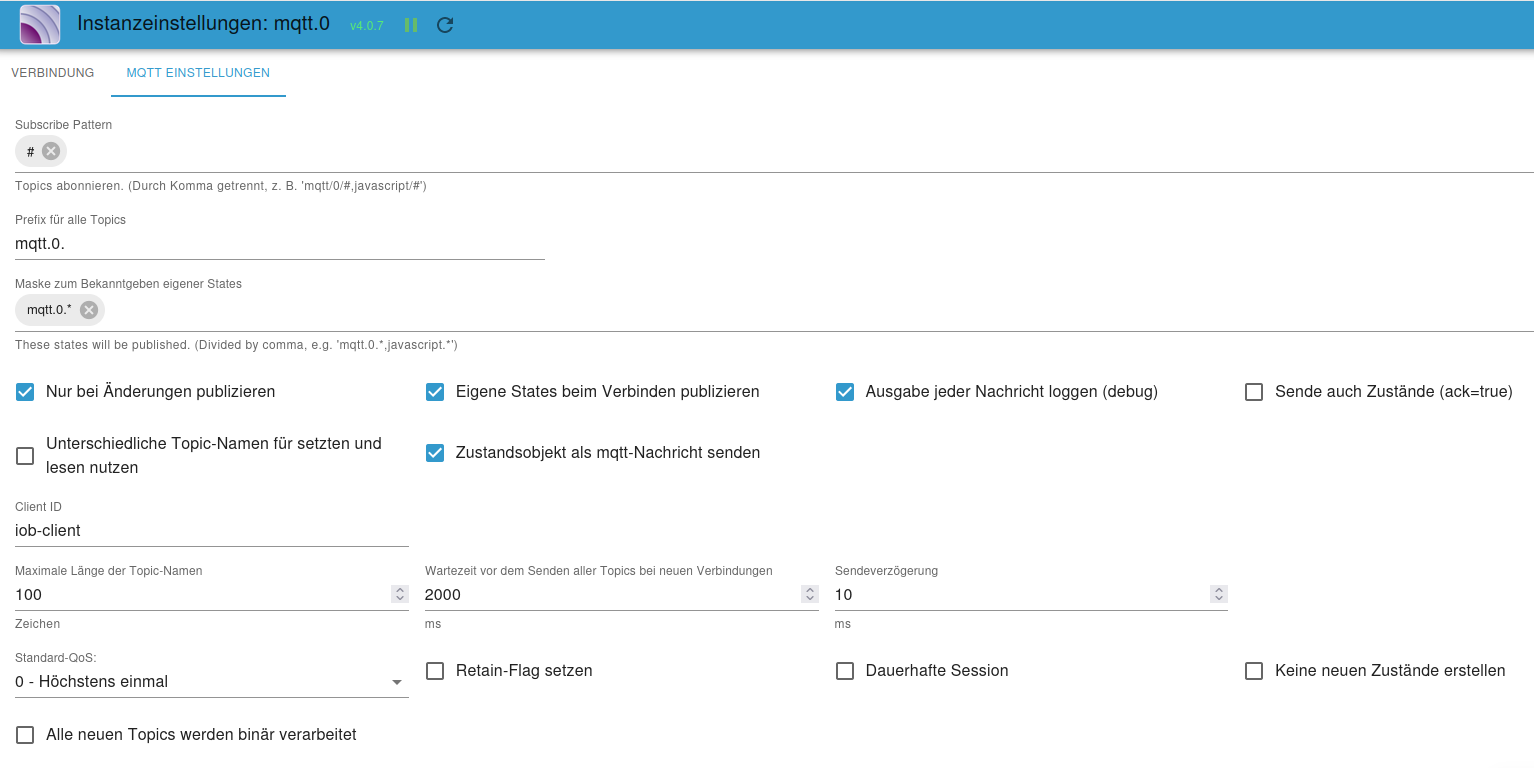Click the stepper on Sendeverzögerung field

1219,594
